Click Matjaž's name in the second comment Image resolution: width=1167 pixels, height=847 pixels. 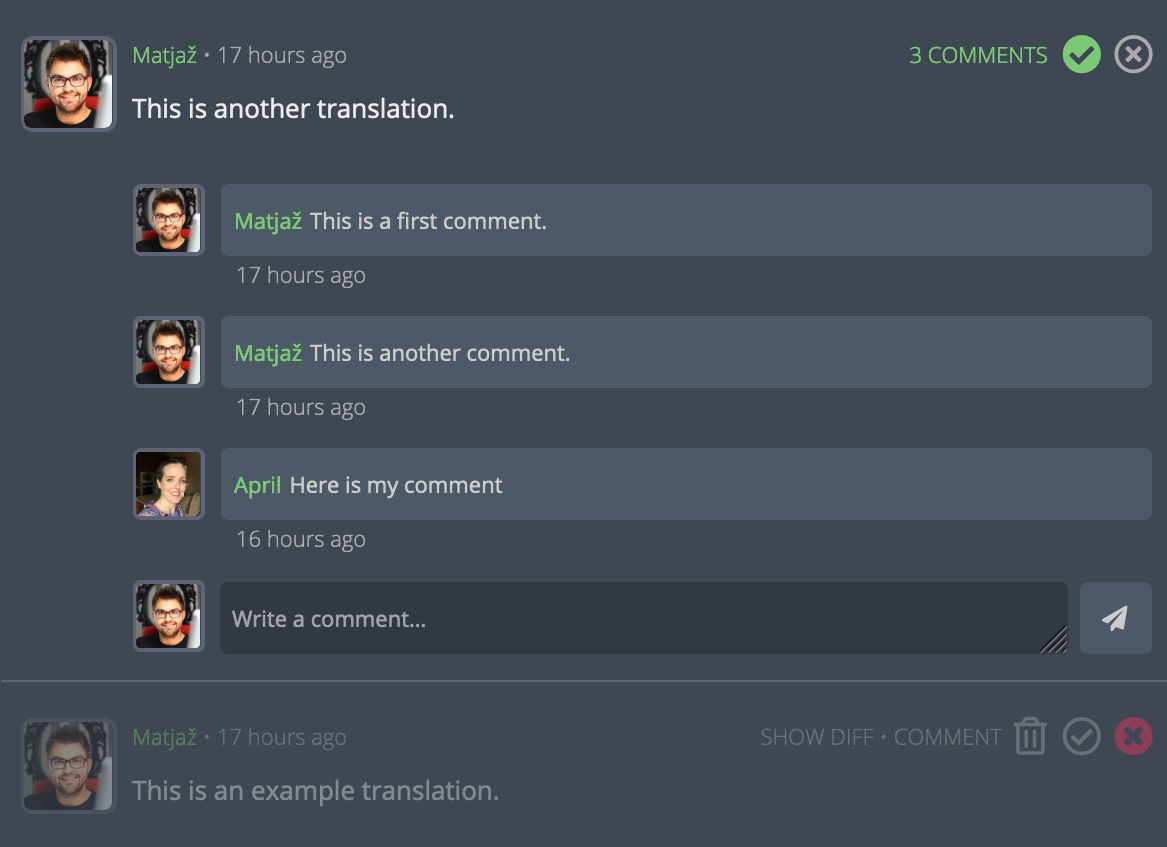point(268,354)
